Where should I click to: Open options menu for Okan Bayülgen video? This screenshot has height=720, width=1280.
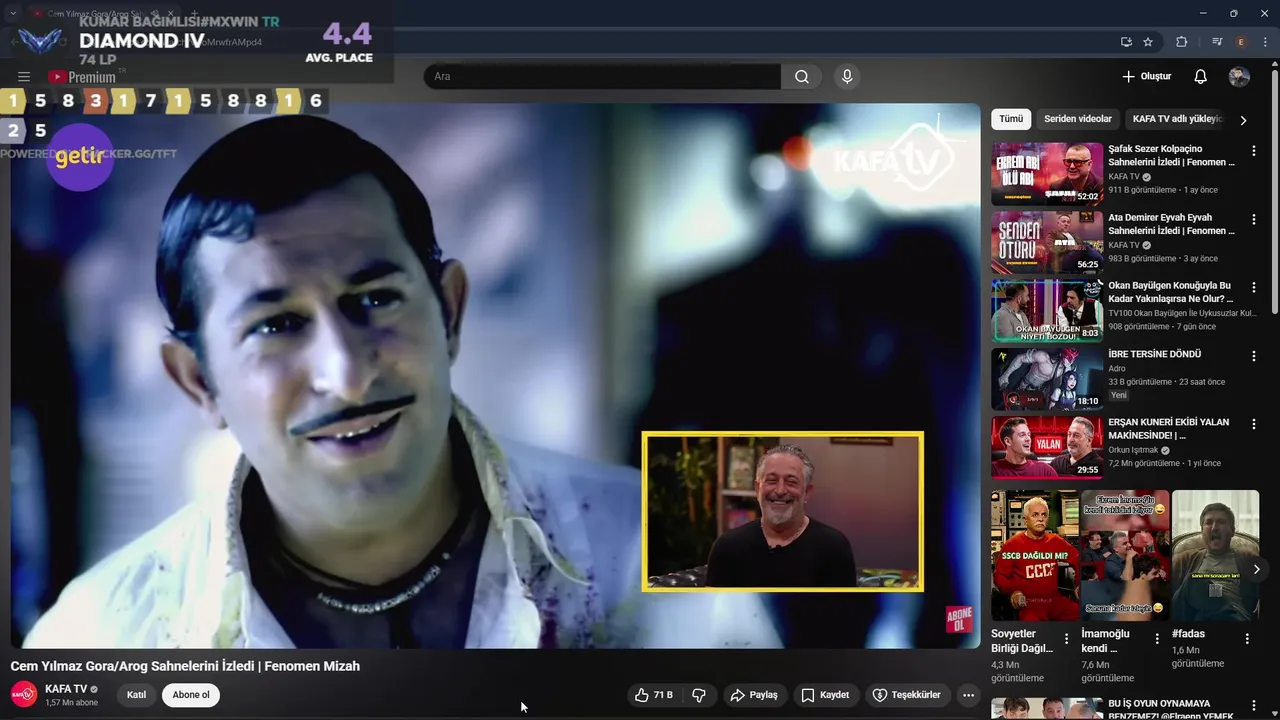coord(1254,287)
